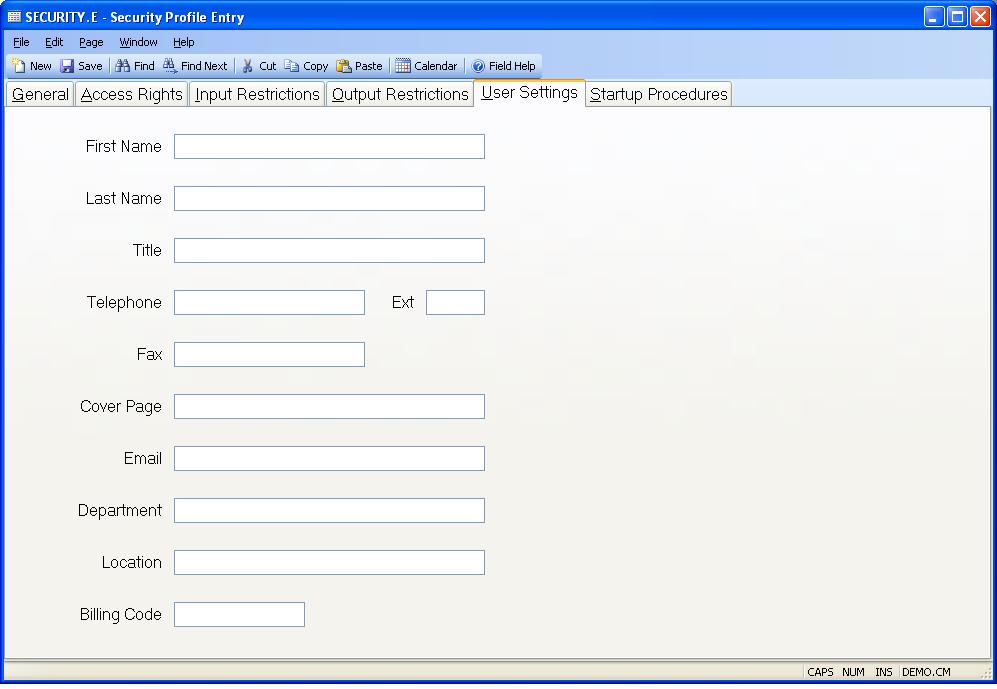The image size is (997, 689).
Task: Open the Calendar toolbar tool
Action: (x=426, y=65)
